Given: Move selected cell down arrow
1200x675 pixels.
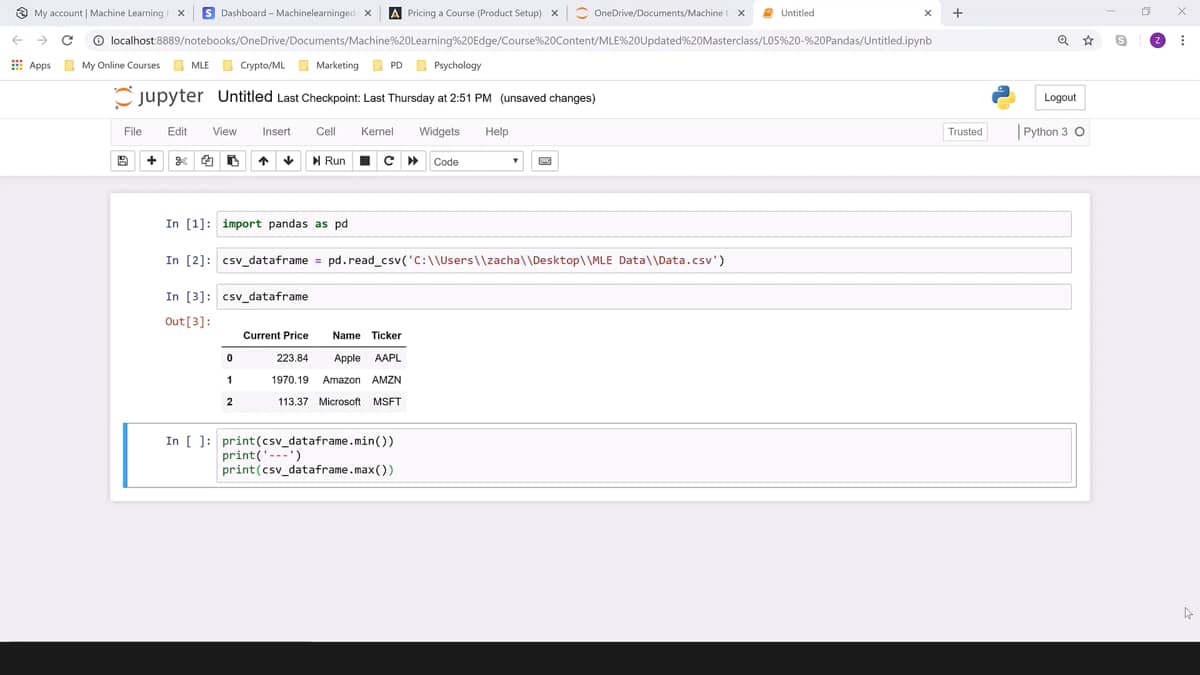Looking at the screenshot, I should [x=289, y=161].
